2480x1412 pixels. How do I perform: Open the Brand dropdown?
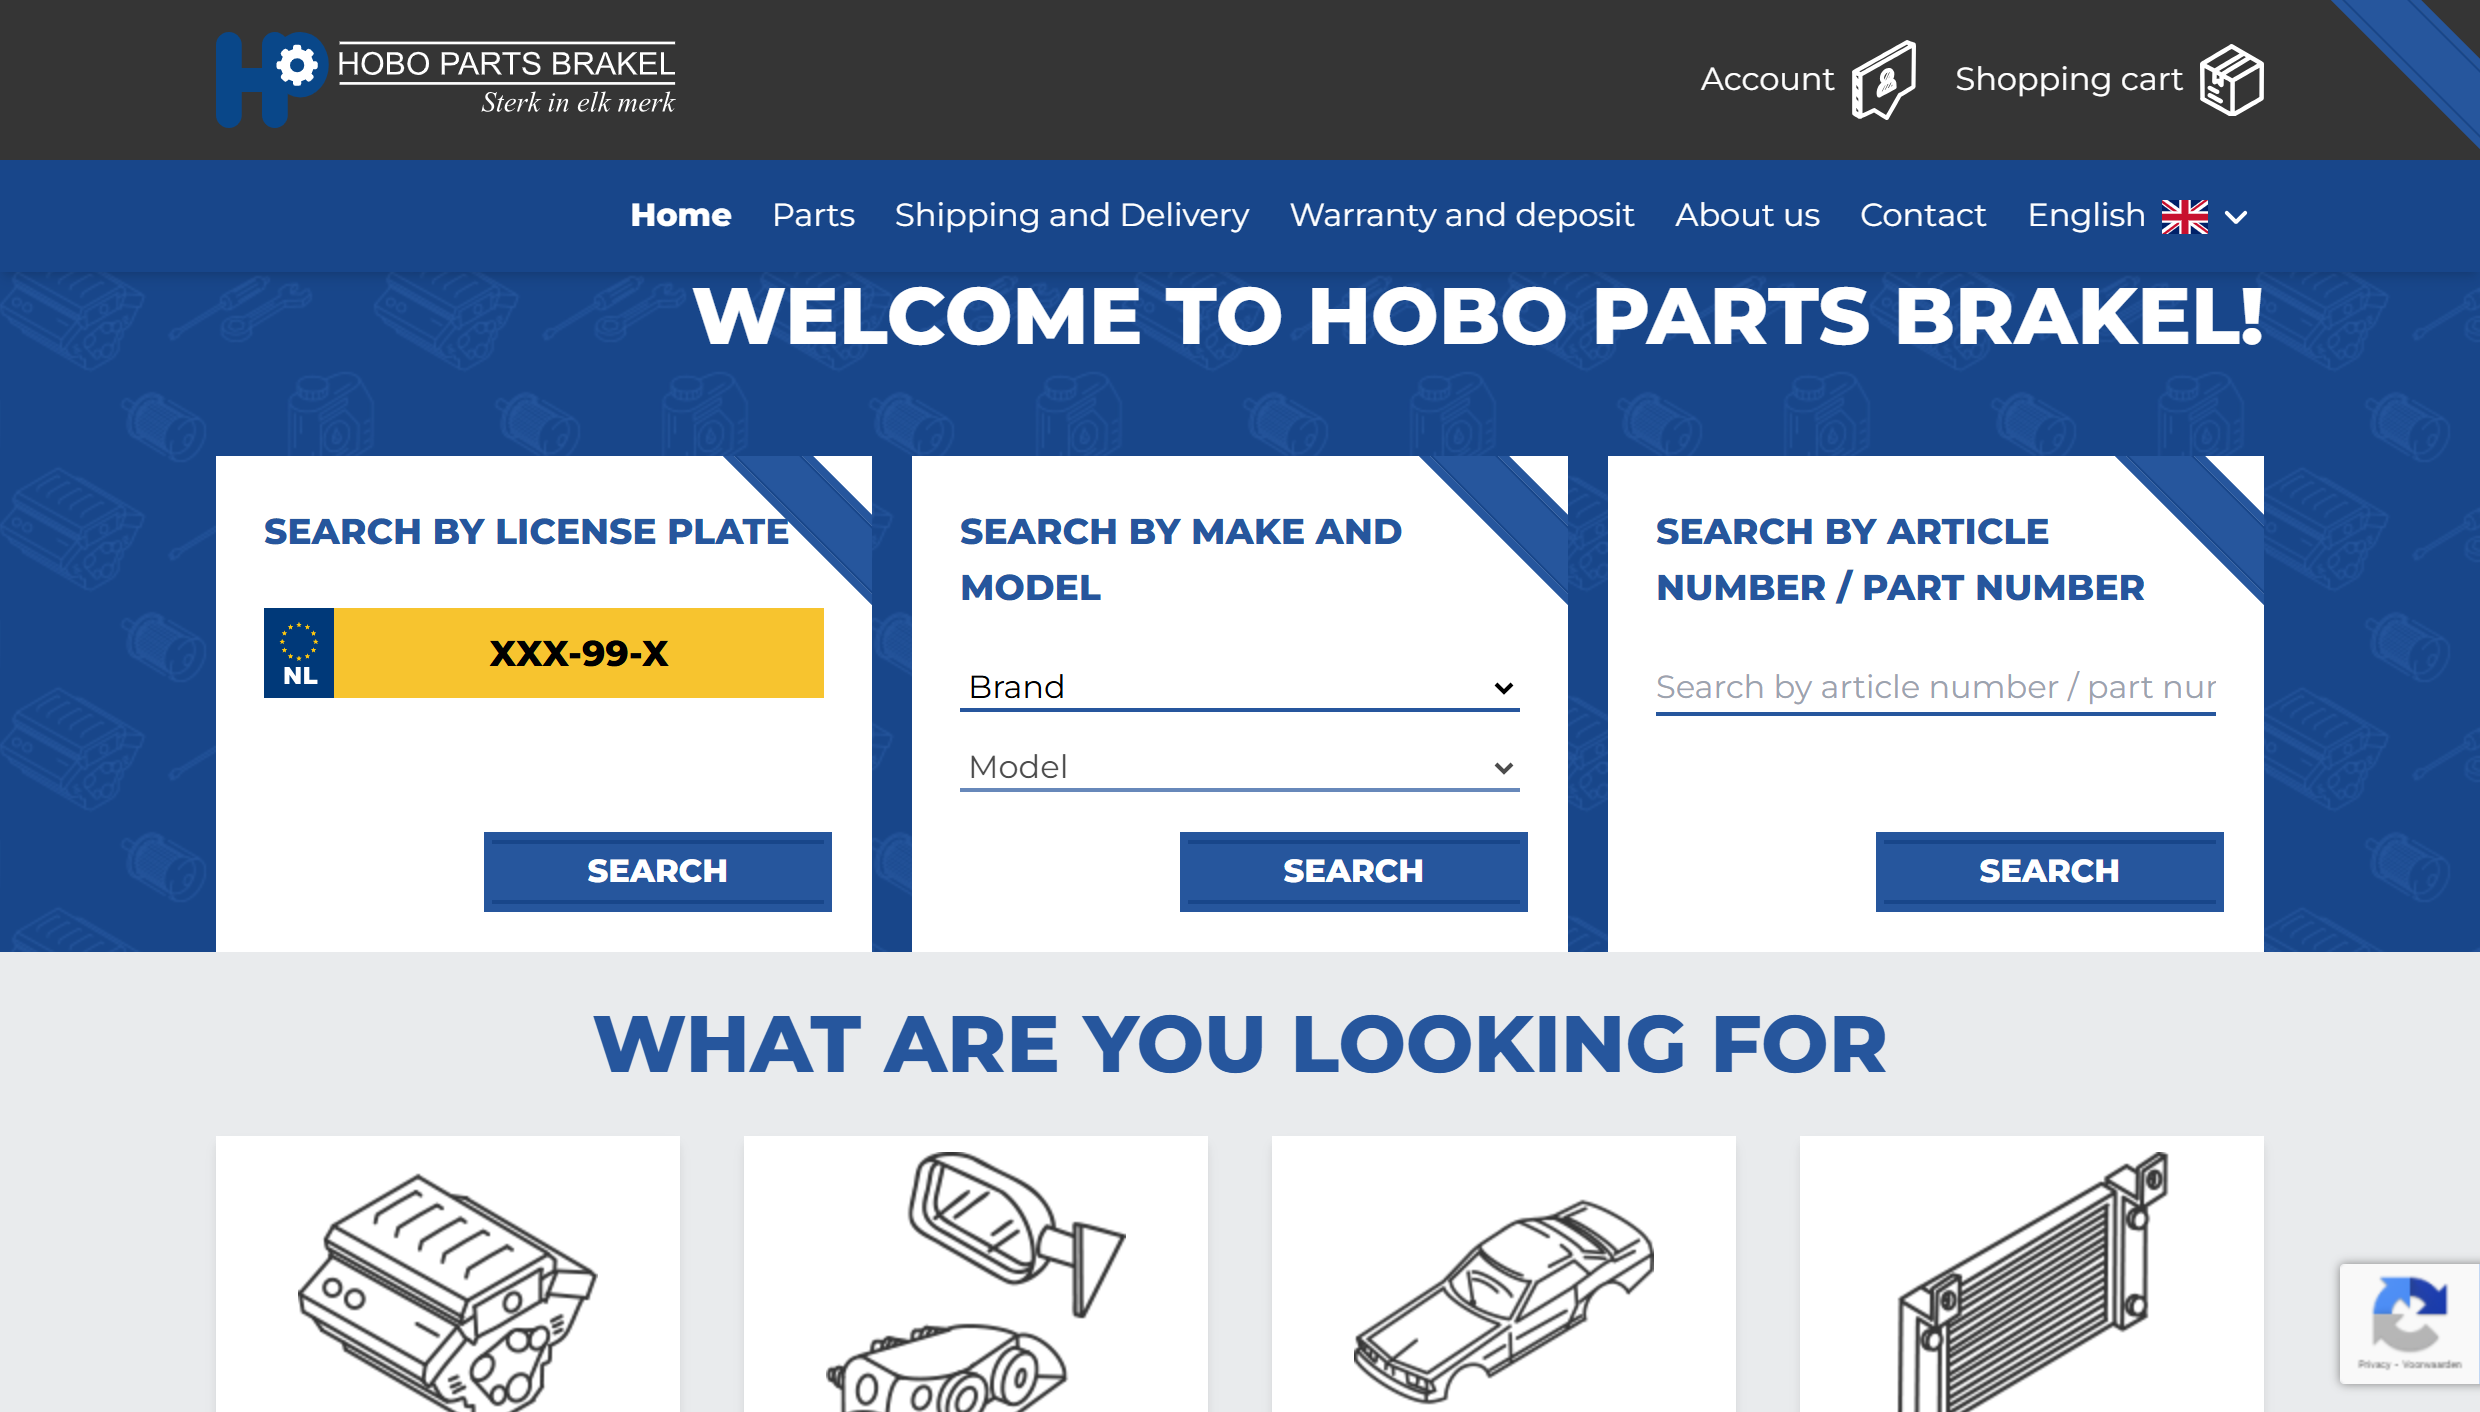coord(1239,687)
